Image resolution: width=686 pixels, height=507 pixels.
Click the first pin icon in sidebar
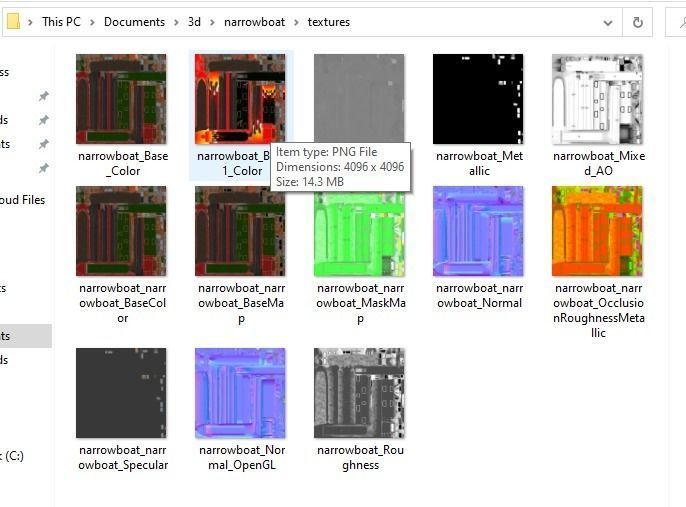click(x=44, y=96)
